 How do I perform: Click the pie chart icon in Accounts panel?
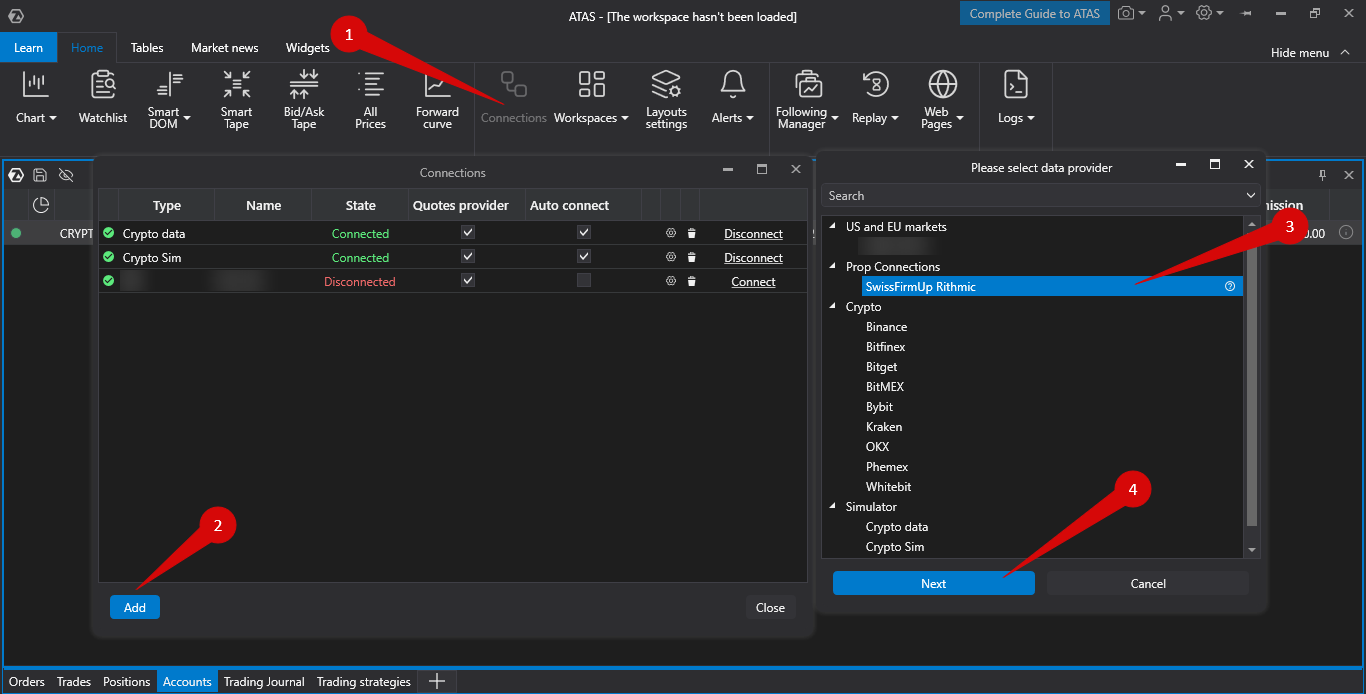41,205
